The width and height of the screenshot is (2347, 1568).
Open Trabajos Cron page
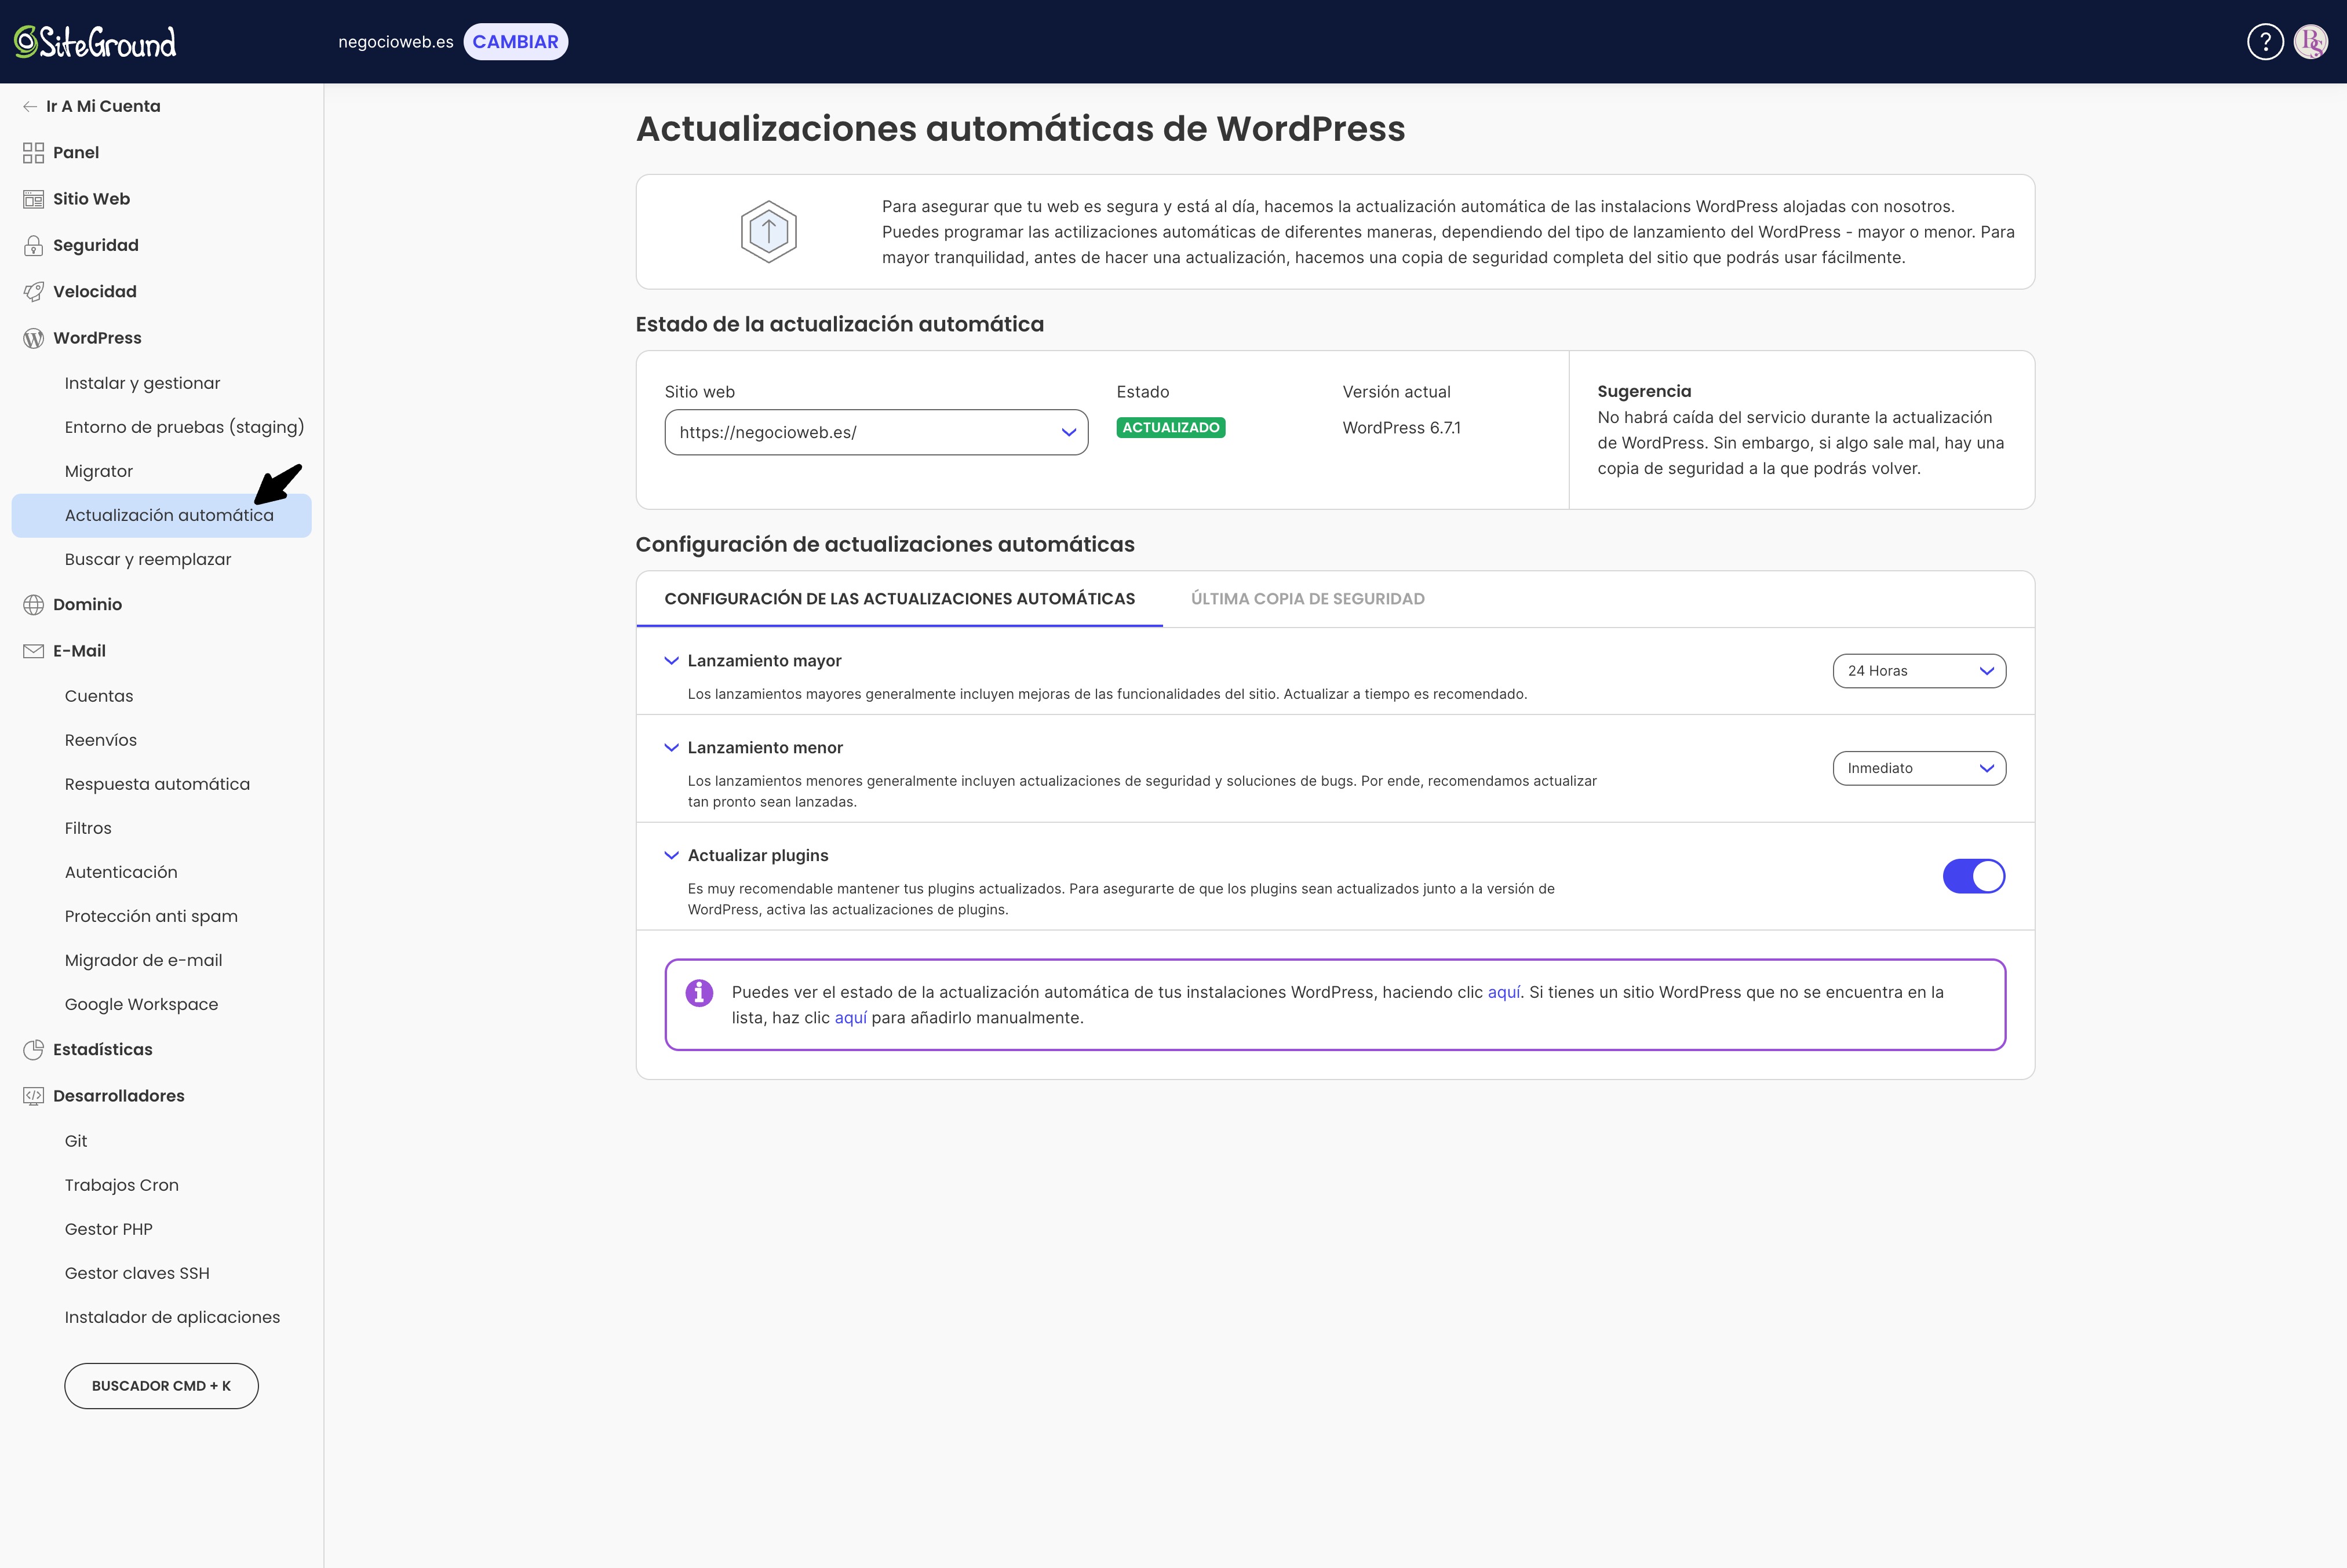[122, 1185]
